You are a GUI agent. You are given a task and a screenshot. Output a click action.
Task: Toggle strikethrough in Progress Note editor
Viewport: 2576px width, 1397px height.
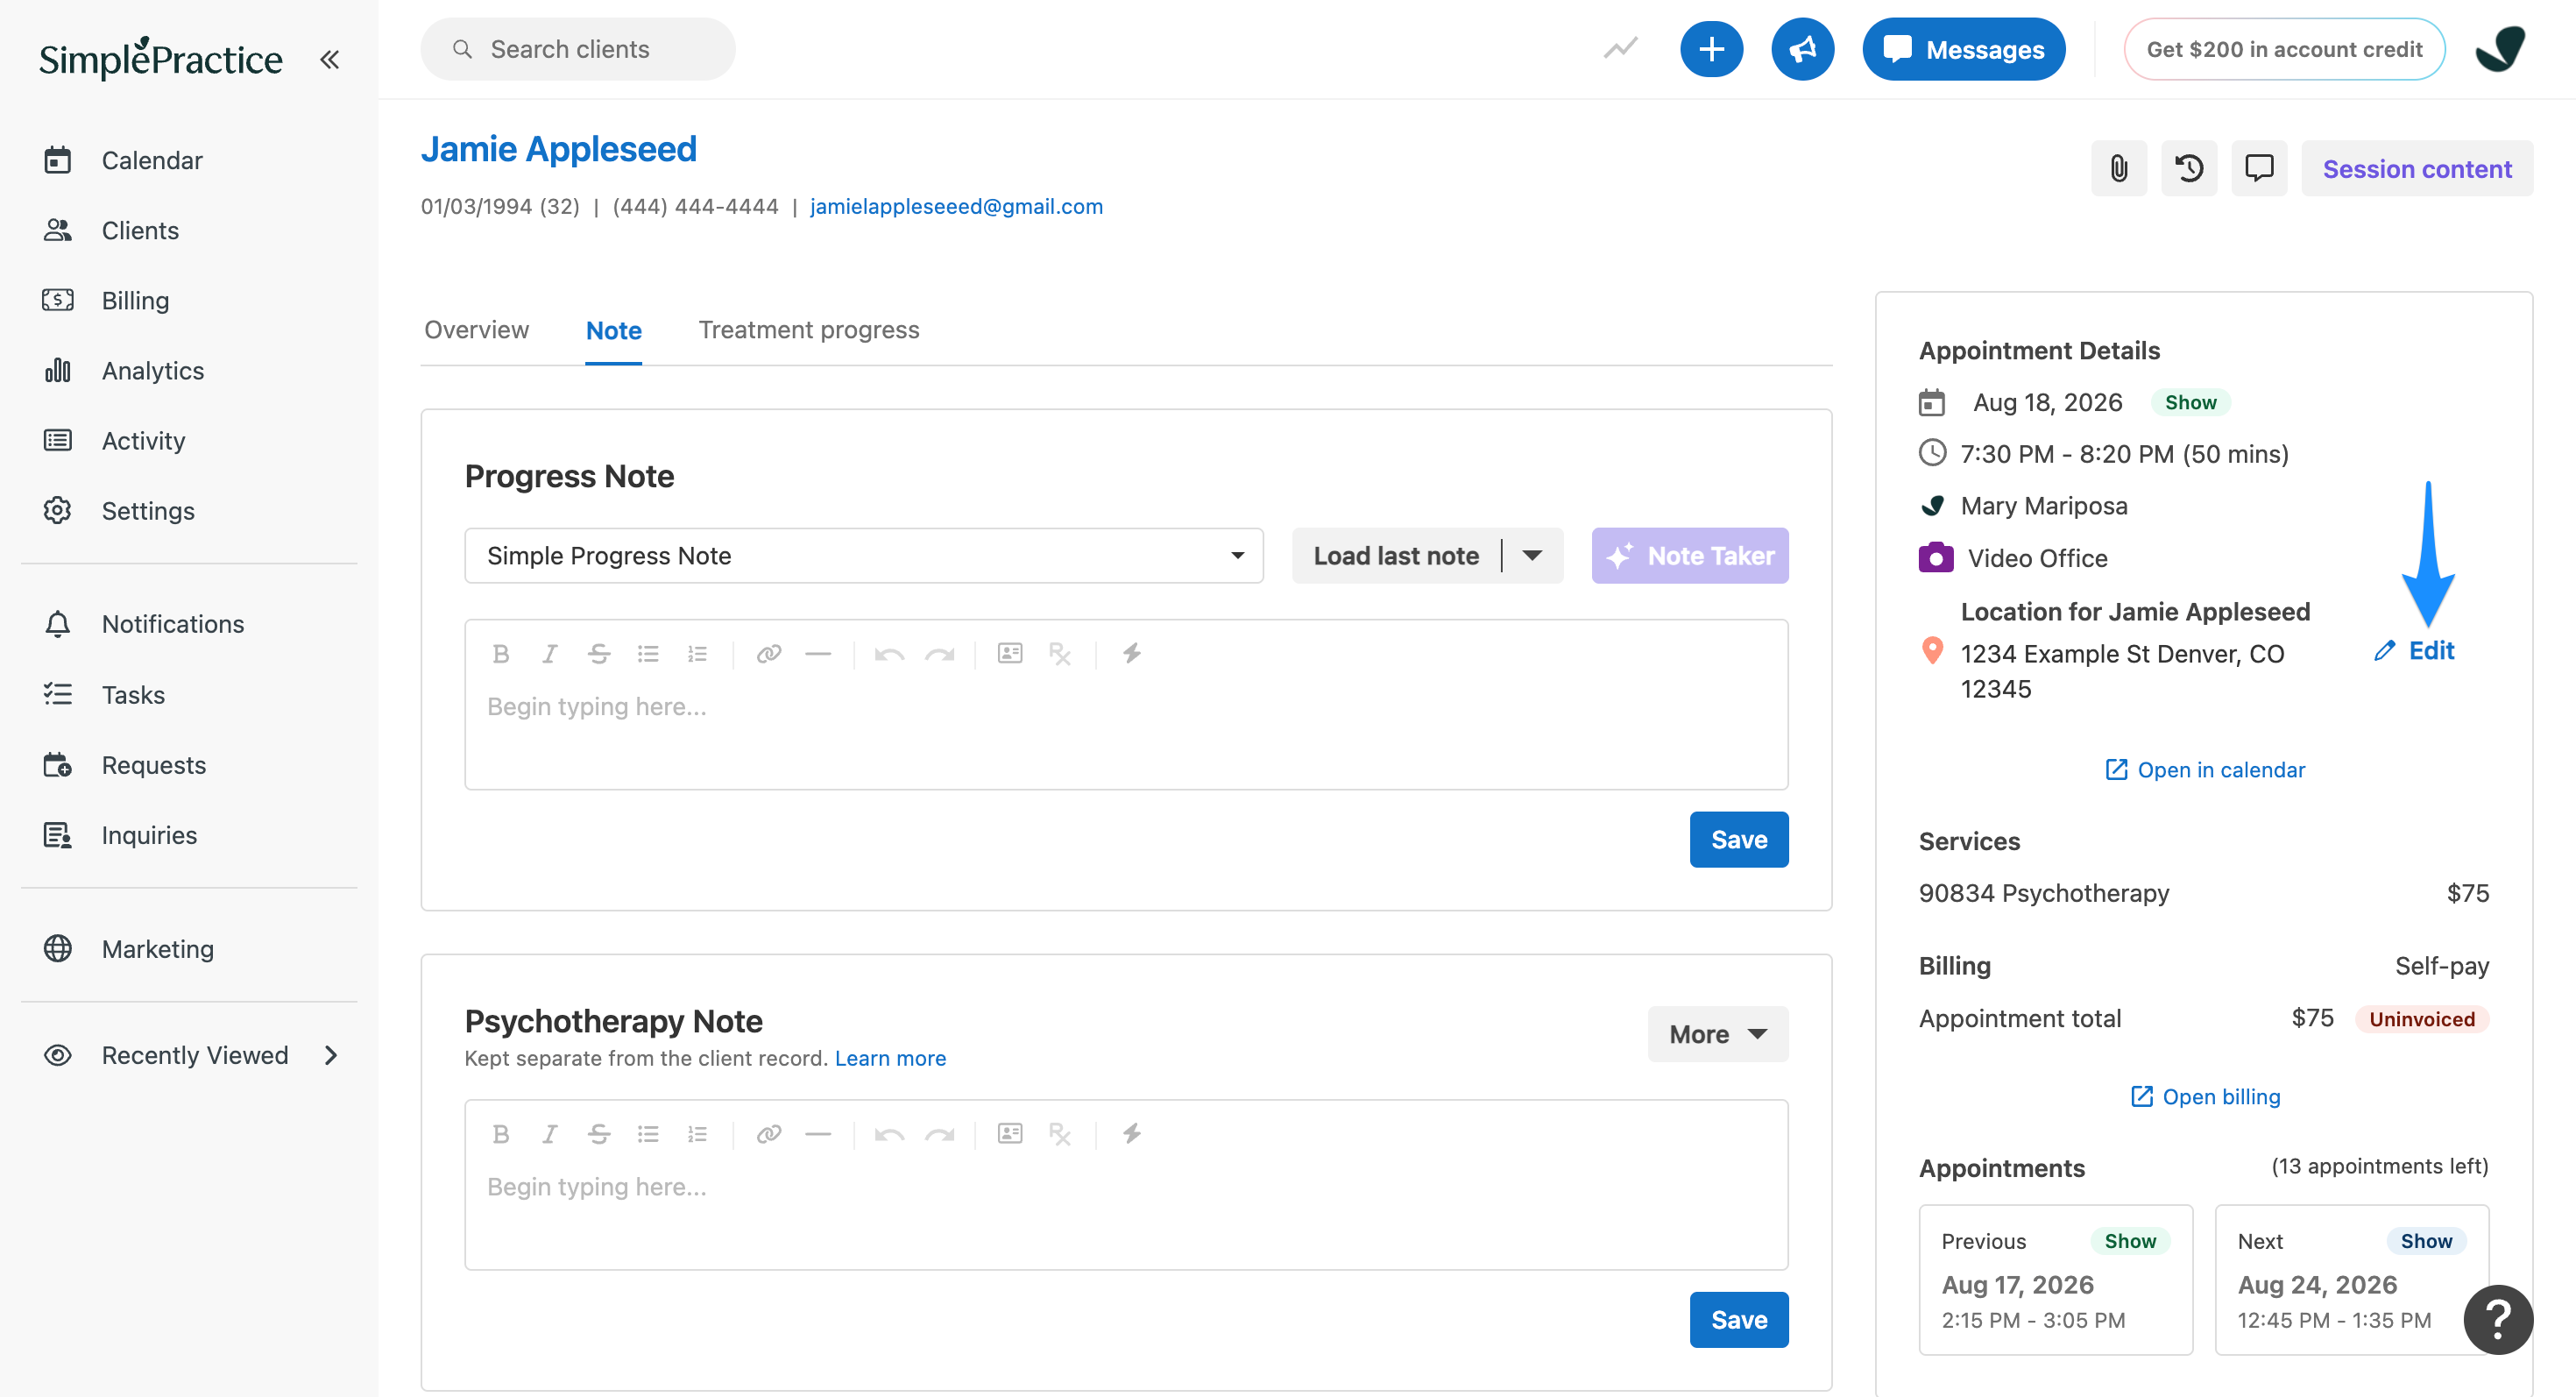(x=599, y=654)
